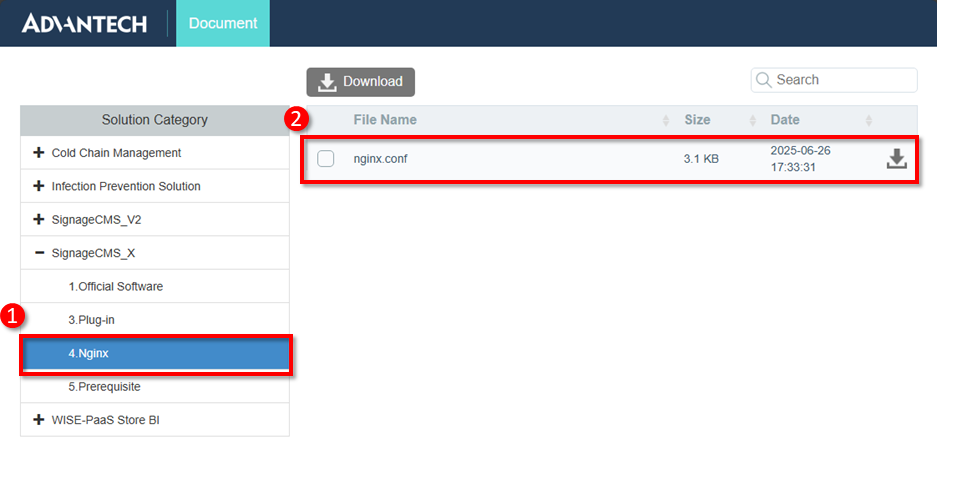Click the Date column sort arrows

click(868, 121)
